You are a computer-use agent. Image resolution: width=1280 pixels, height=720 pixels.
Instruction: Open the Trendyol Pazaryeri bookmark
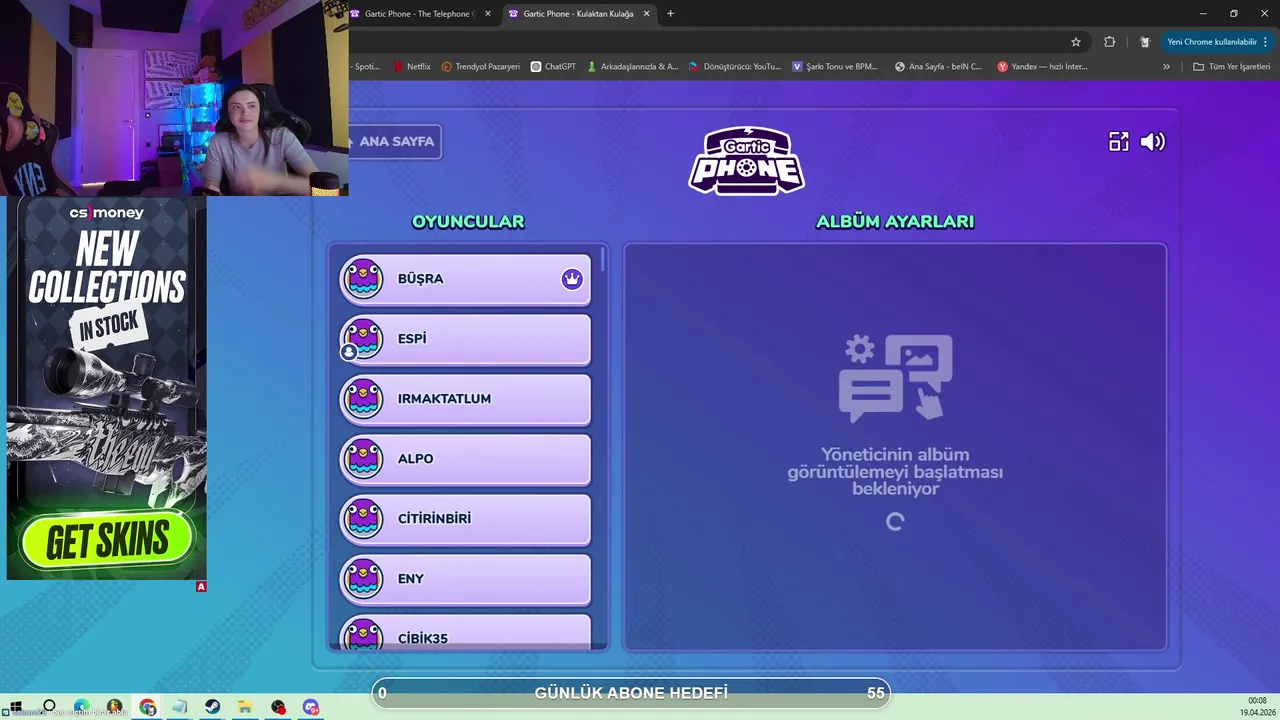481,67
